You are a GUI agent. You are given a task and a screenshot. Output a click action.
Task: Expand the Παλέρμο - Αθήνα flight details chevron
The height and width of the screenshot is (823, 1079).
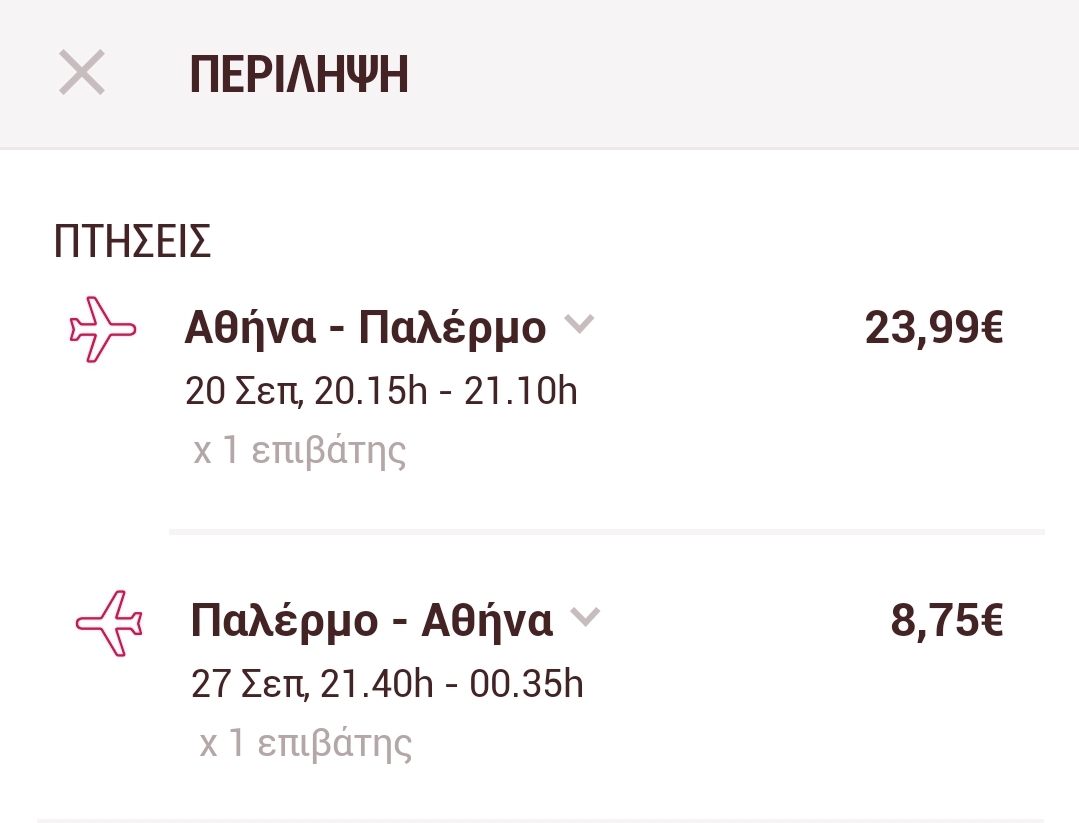click(x=585, y=618)
